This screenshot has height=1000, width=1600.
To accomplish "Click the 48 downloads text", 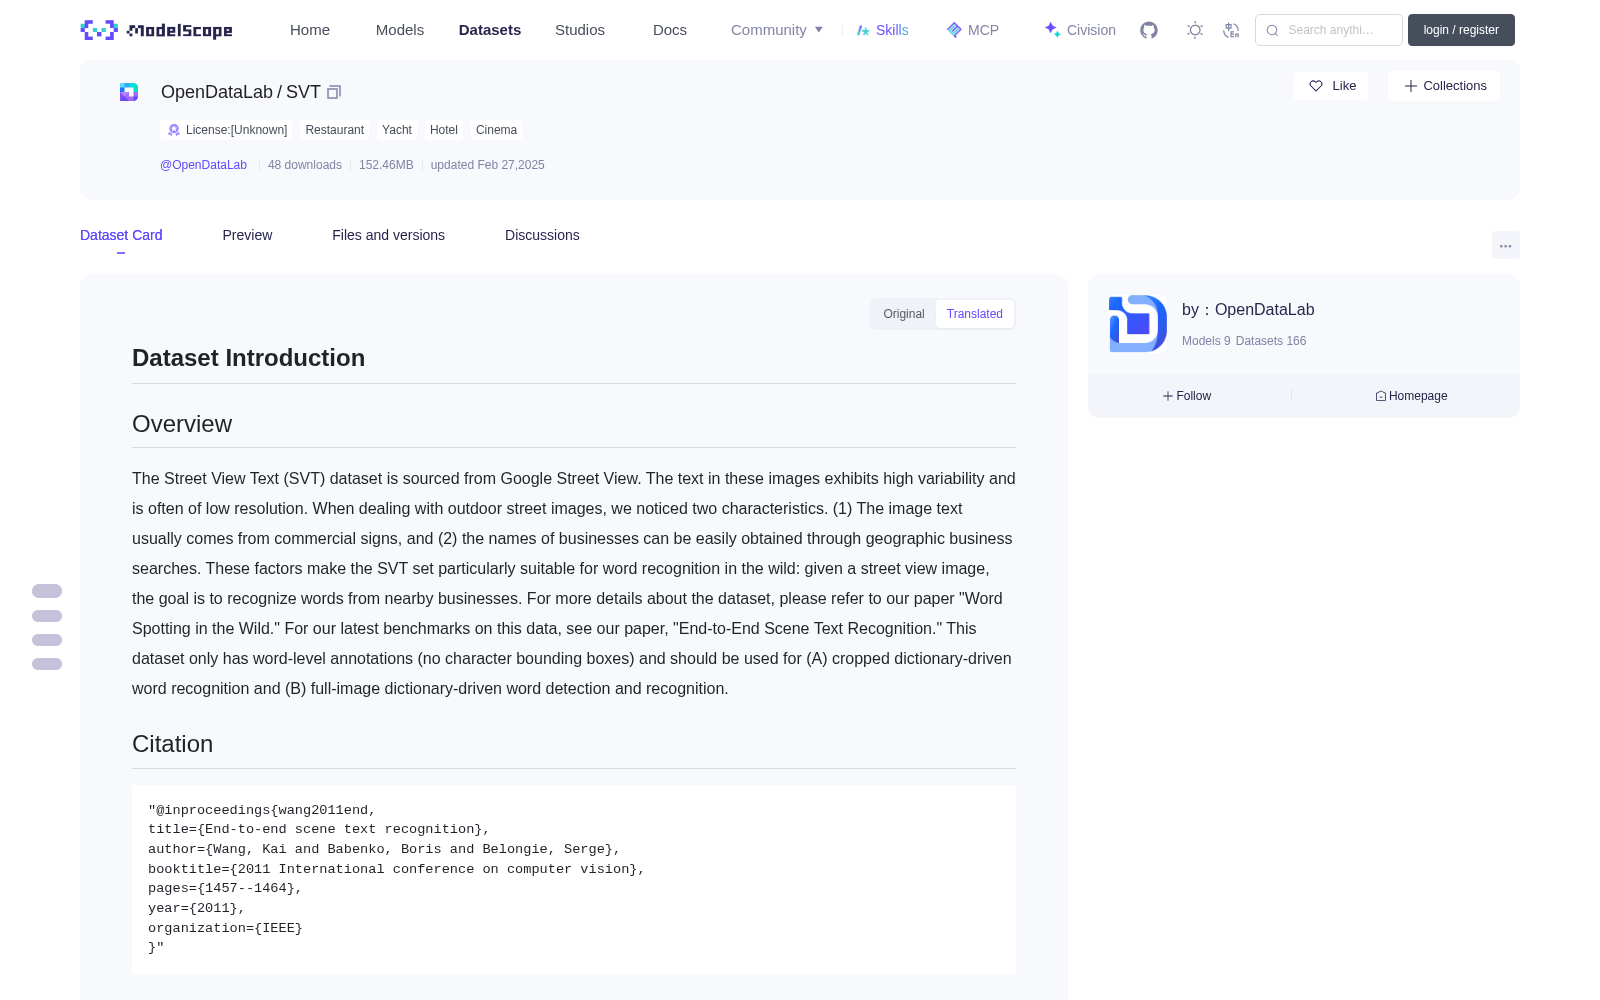I will pyautogui.click(x=305, y=165).
